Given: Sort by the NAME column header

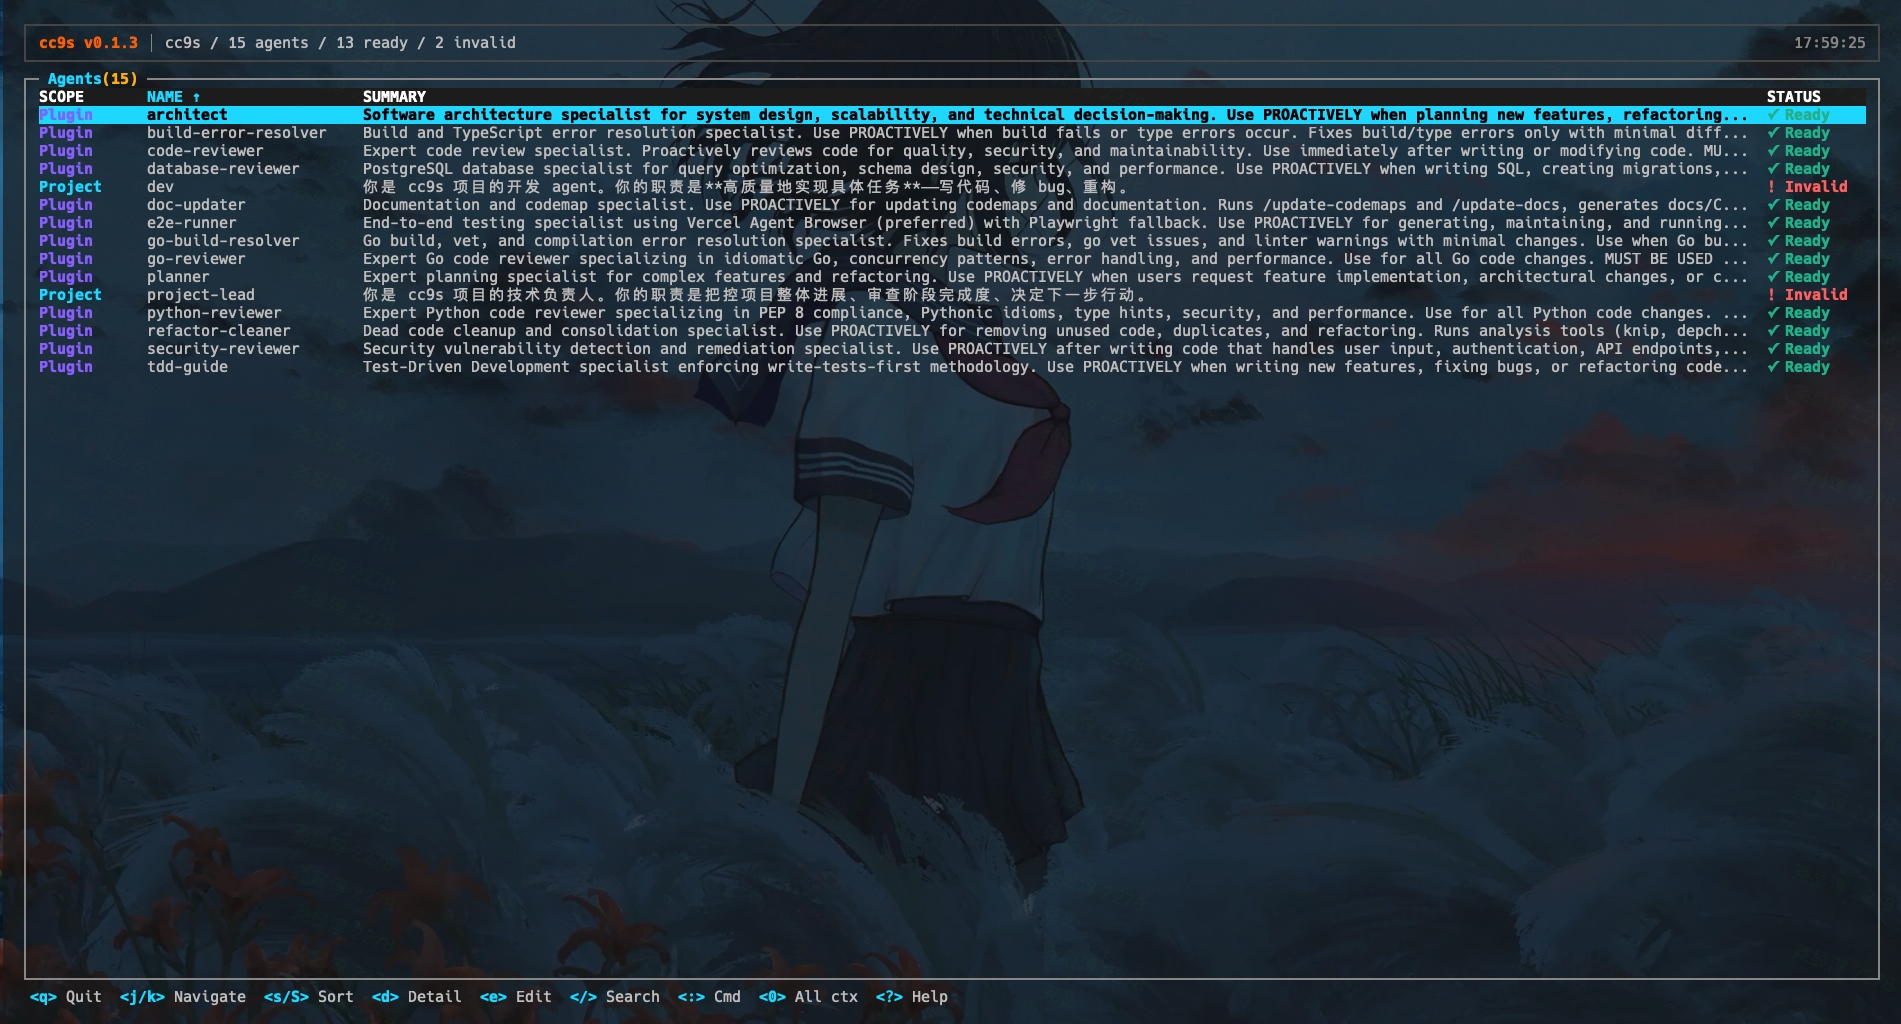Looking at the screenshot, I should (x=173, y=97).
